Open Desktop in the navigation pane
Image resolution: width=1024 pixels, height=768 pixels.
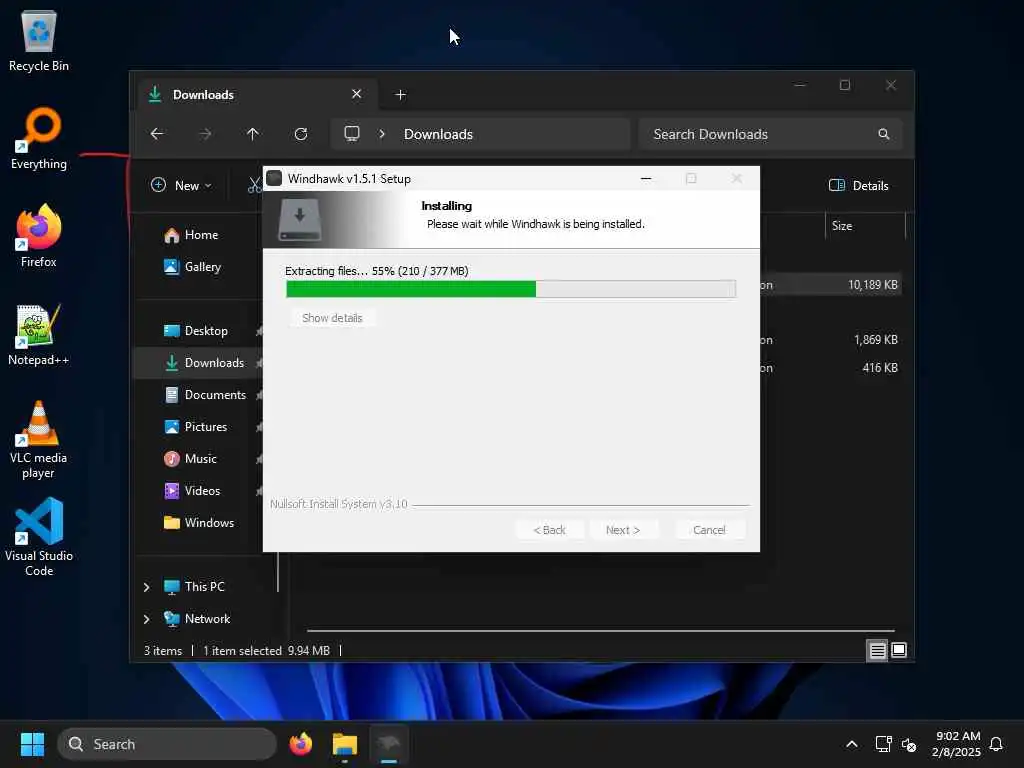[x=195, y=330]
